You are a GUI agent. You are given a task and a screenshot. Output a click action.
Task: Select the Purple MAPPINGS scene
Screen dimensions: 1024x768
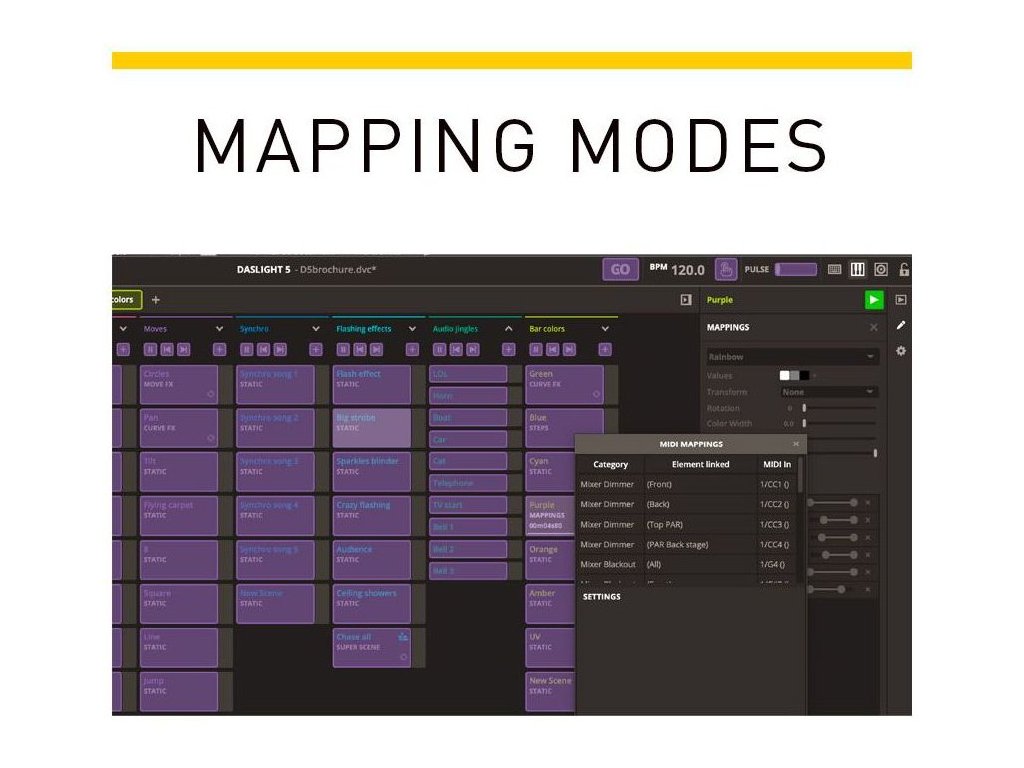pos(551,515)
